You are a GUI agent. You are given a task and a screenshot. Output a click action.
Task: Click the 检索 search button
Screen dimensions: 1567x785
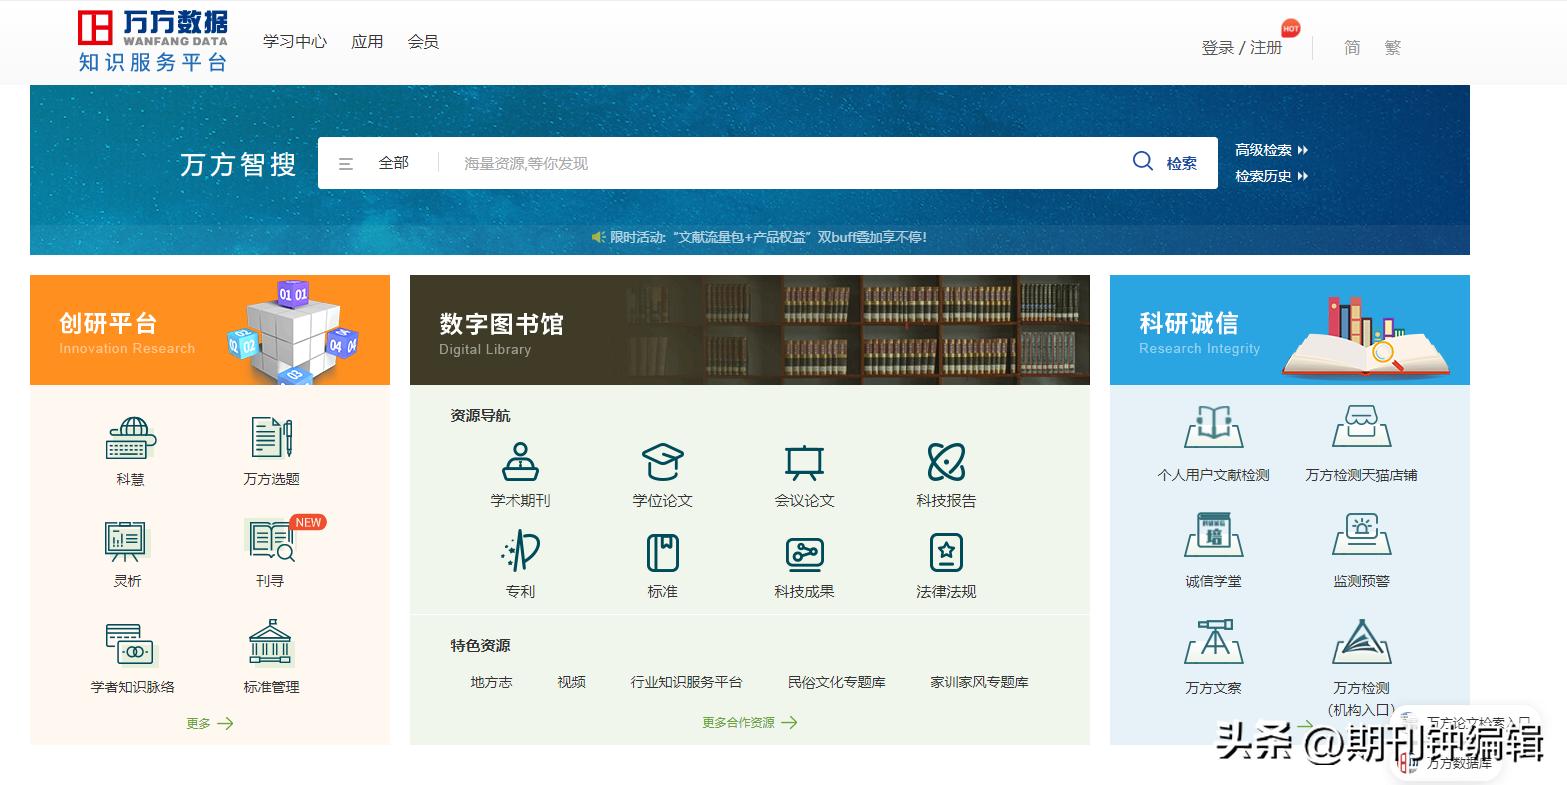1165,162
